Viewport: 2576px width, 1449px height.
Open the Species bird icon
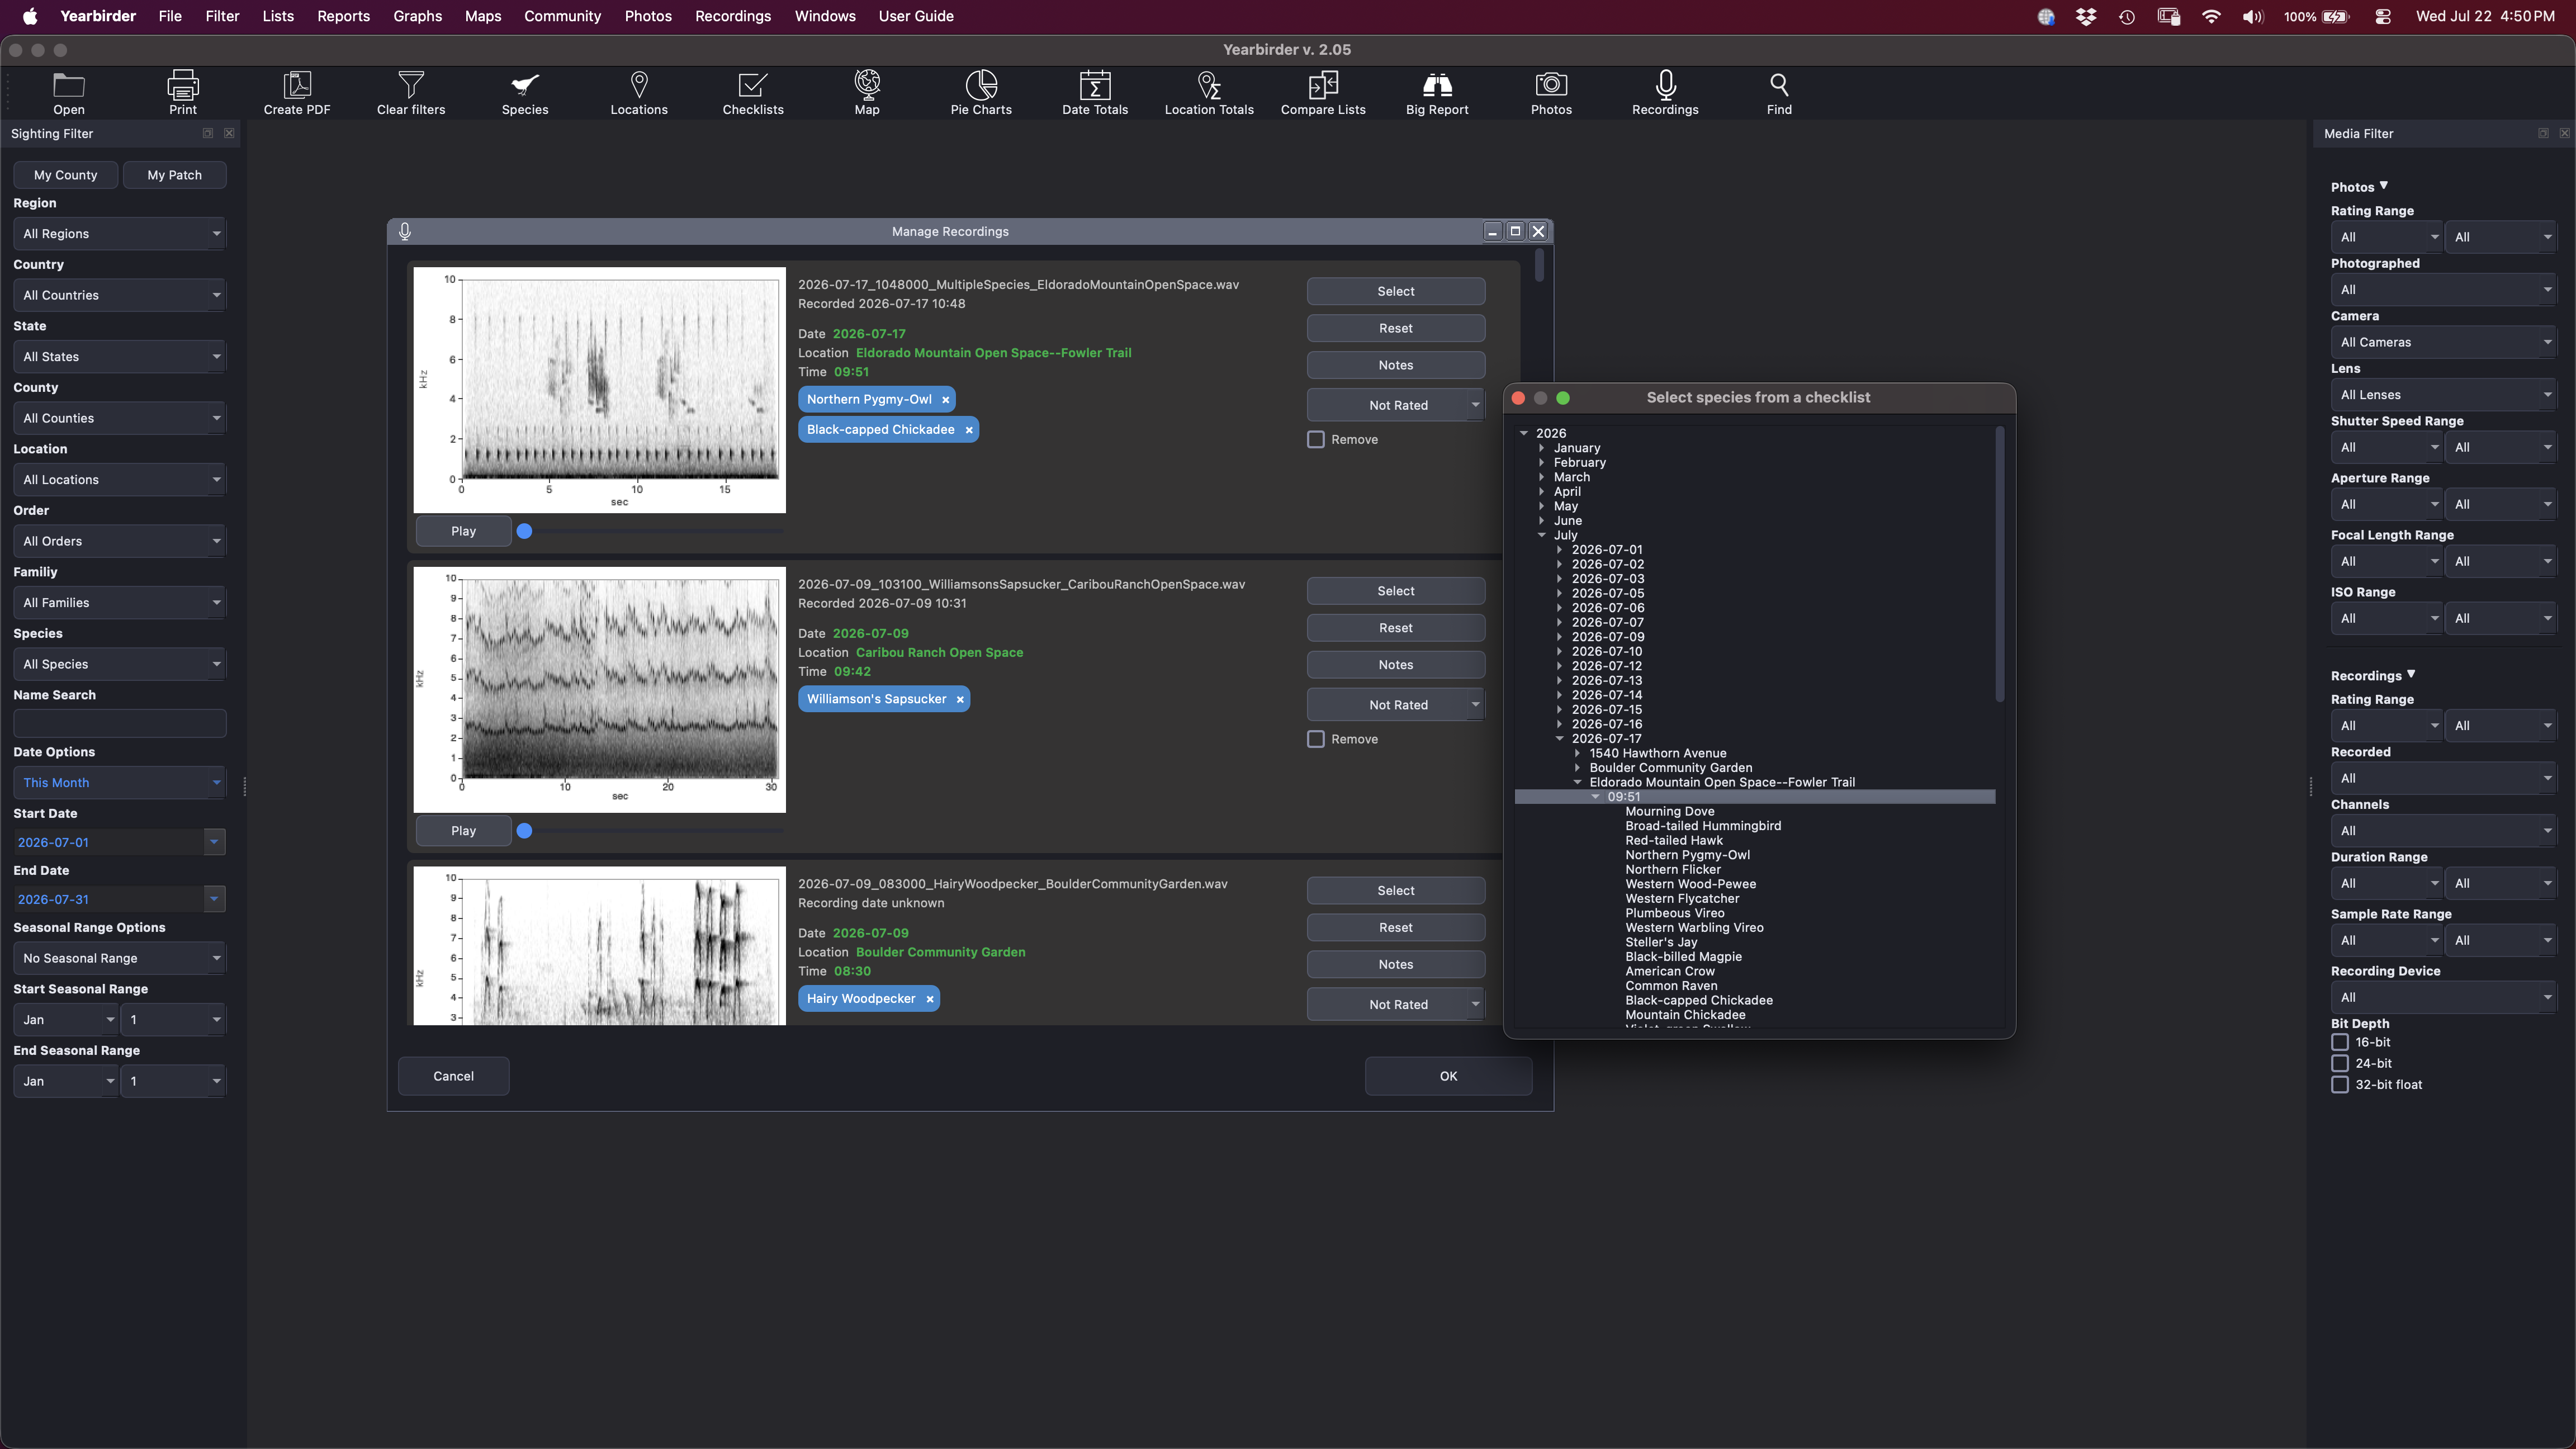tap(525, 84)
